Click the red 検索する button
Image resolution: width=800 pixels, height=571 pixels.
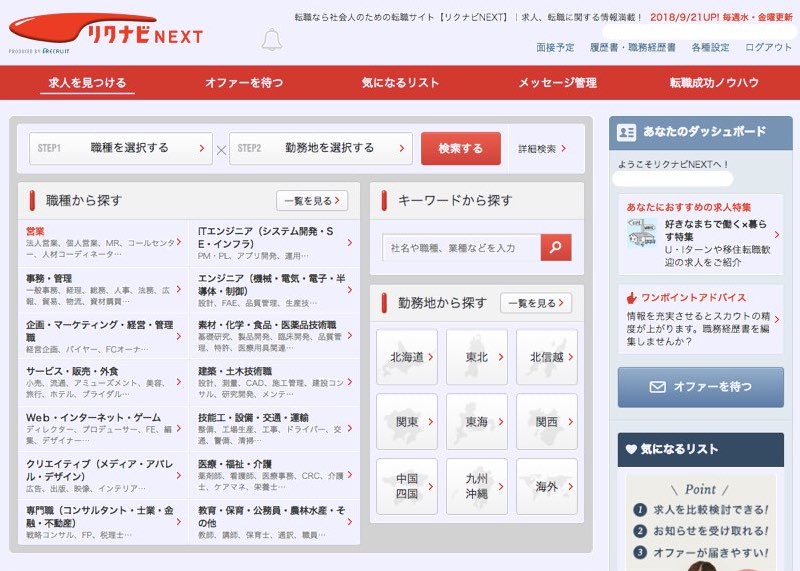point(461,148)
